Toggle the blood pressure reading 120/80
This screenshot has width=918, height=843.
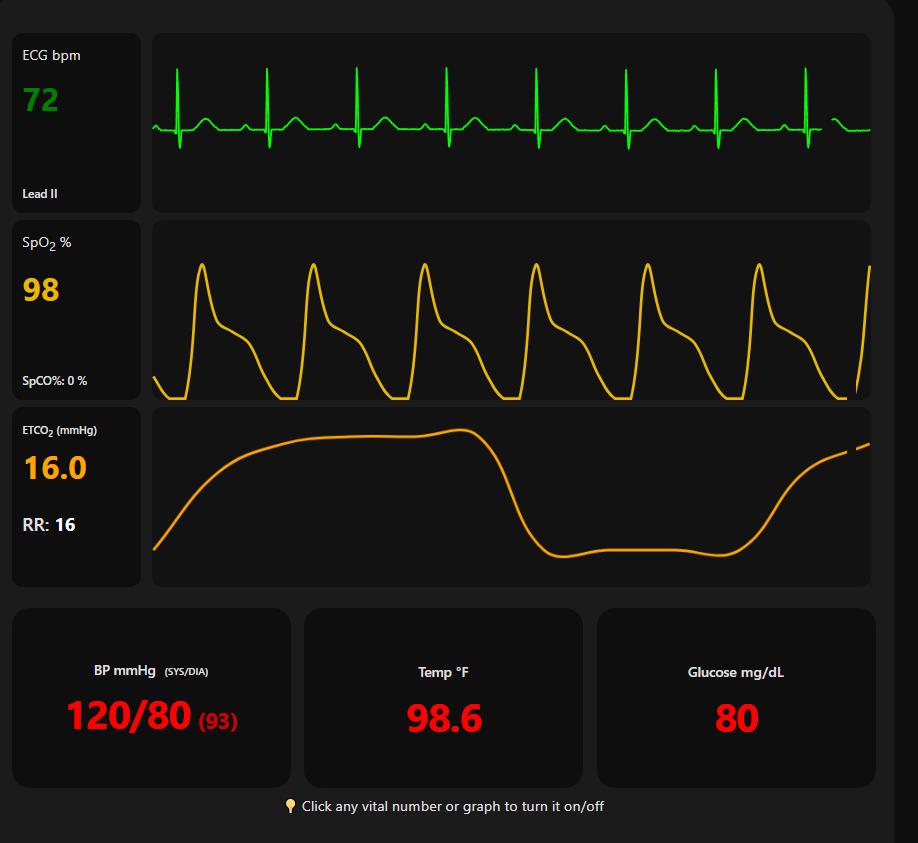(129, 715)
